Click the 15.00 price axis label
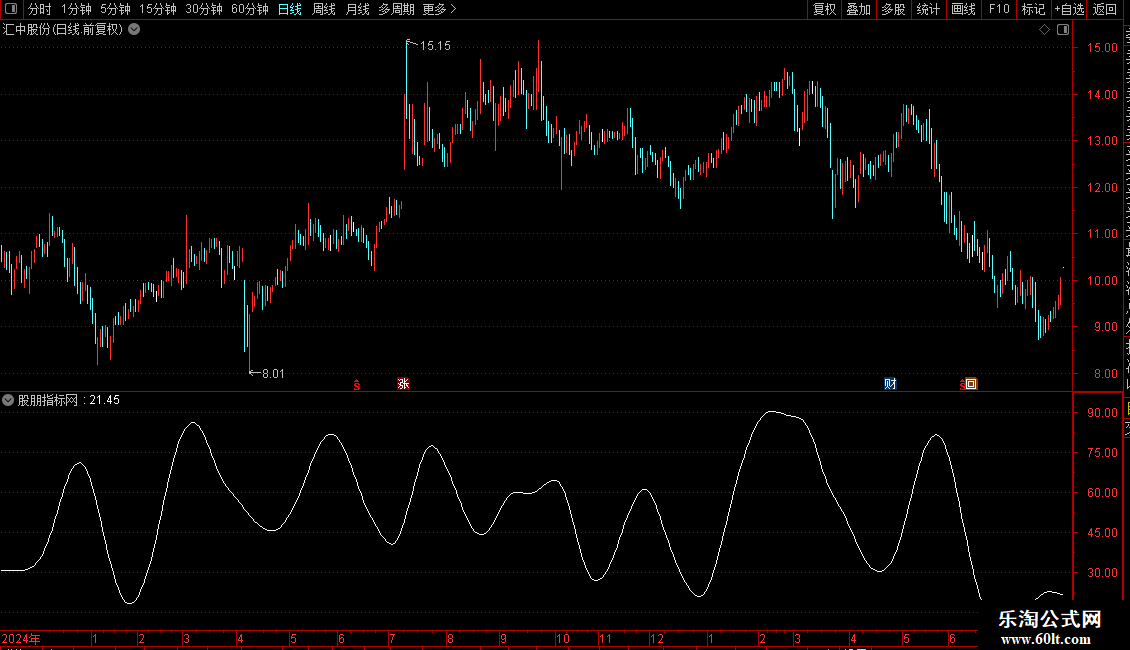Screen dimensions: 1130x650 coord(1103,48)
